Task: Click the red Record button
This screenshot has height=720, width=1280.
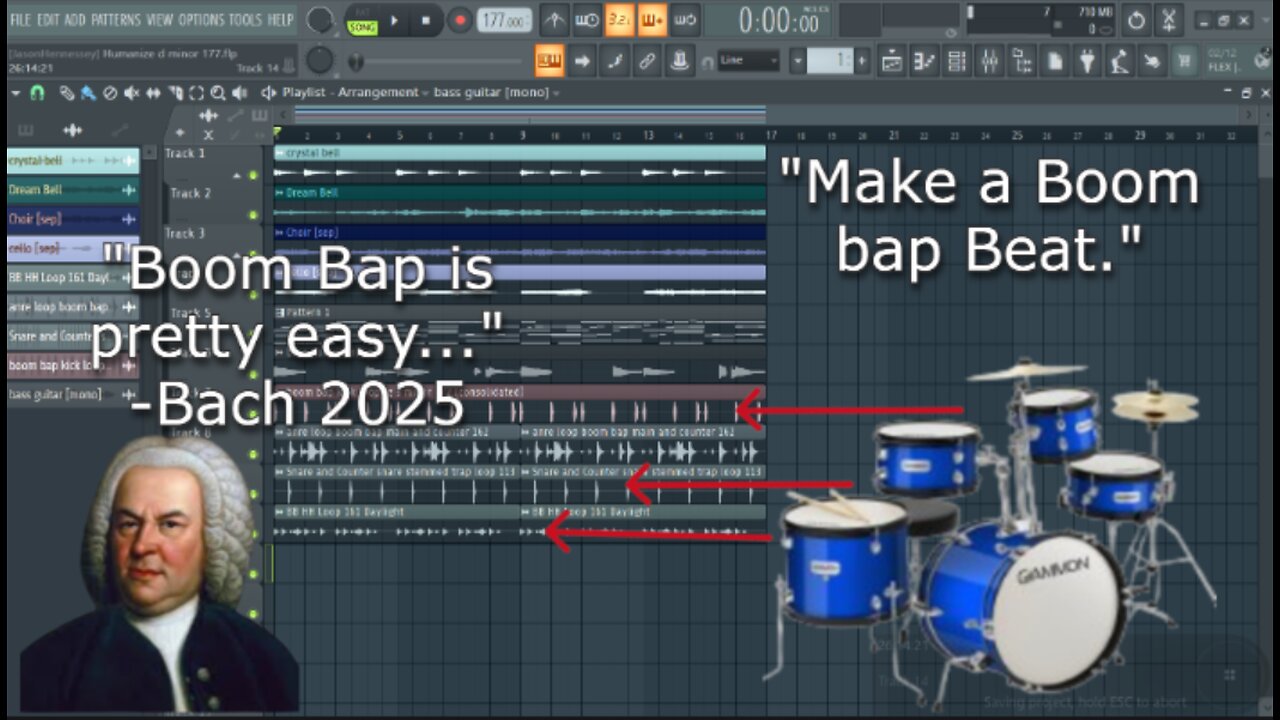Action: pyautogui.click(x=459, y=20)
